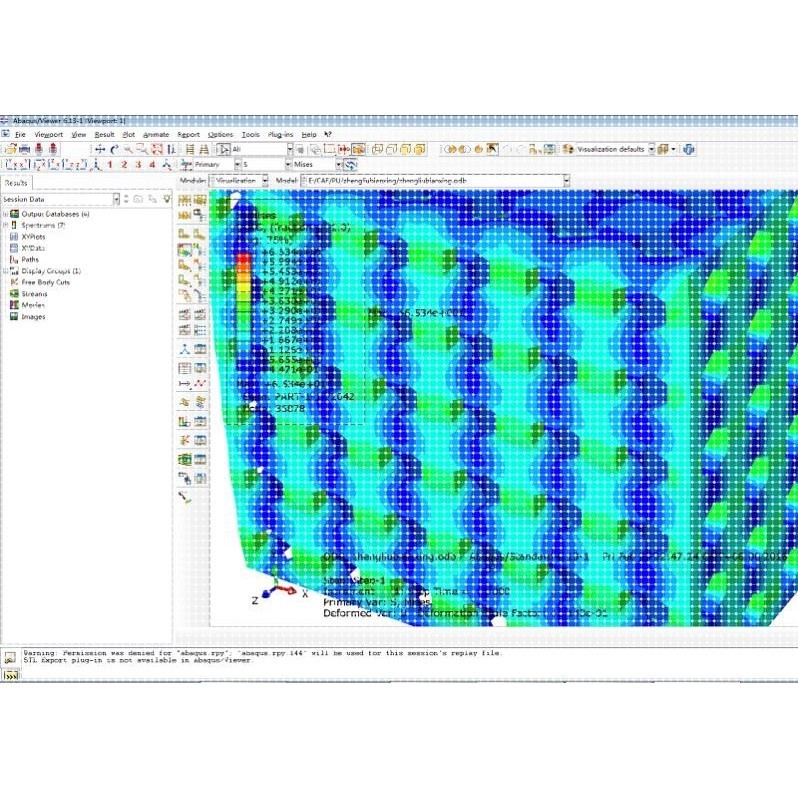Click the red custom view 2 icon
798x798 pixels.
(124, 164)
